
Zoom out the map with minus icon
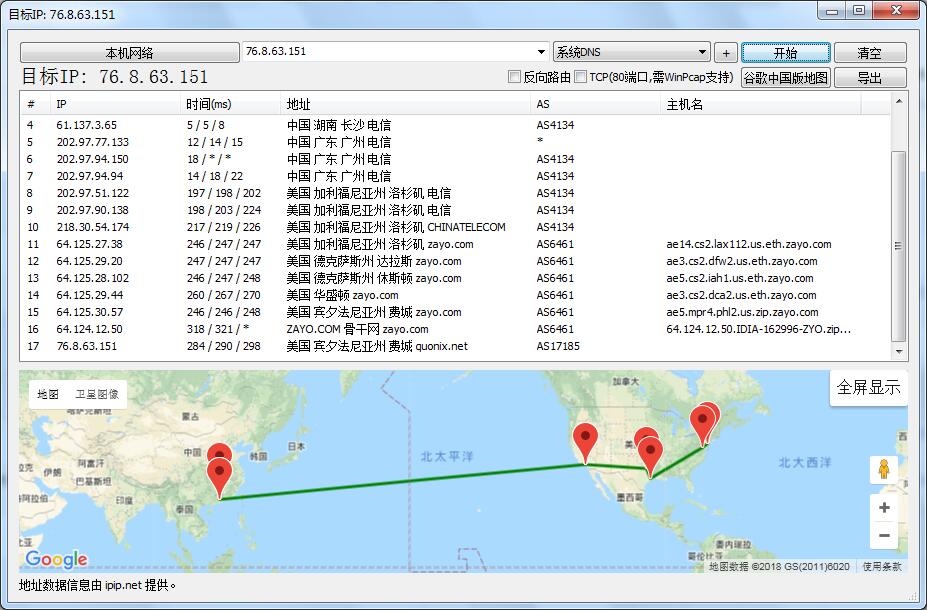[884, 537]
